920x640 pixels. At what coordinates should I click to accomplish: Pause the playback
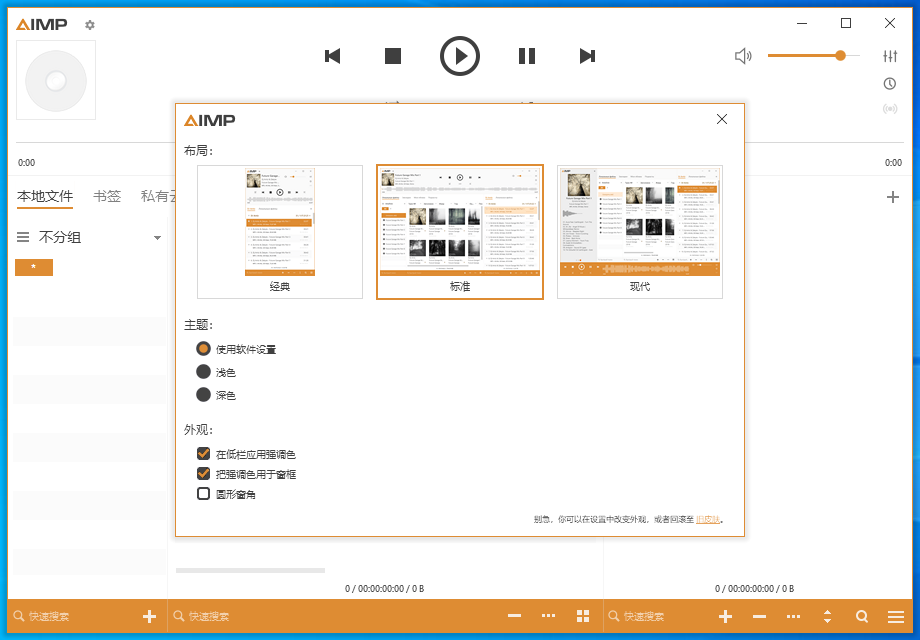tap(527, 56)
